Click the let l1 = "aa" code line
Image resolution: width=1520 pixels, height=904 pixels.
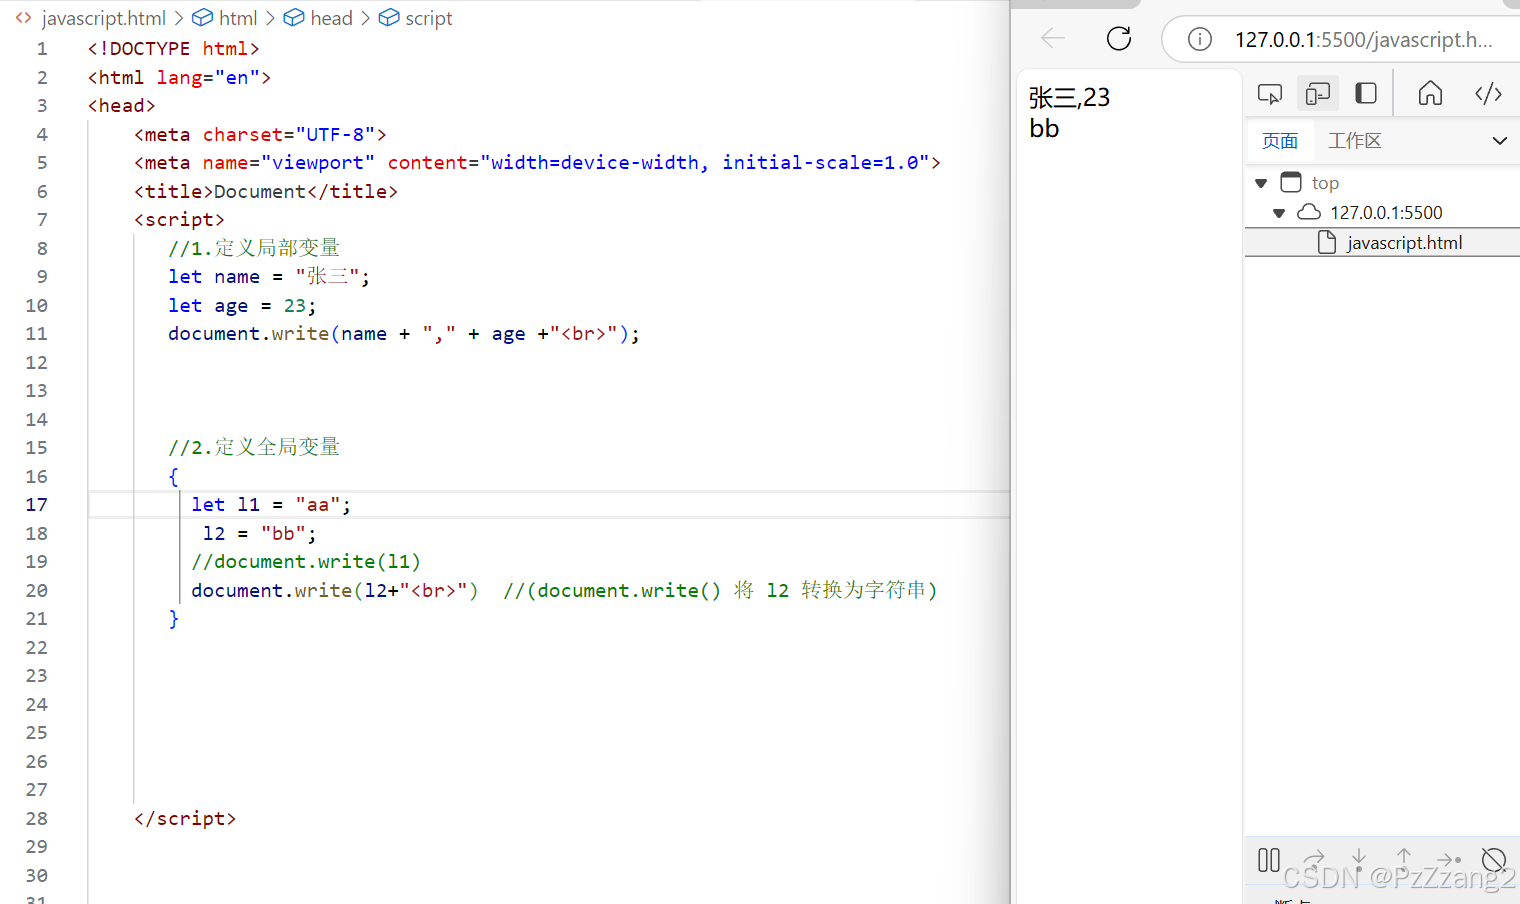271,505
